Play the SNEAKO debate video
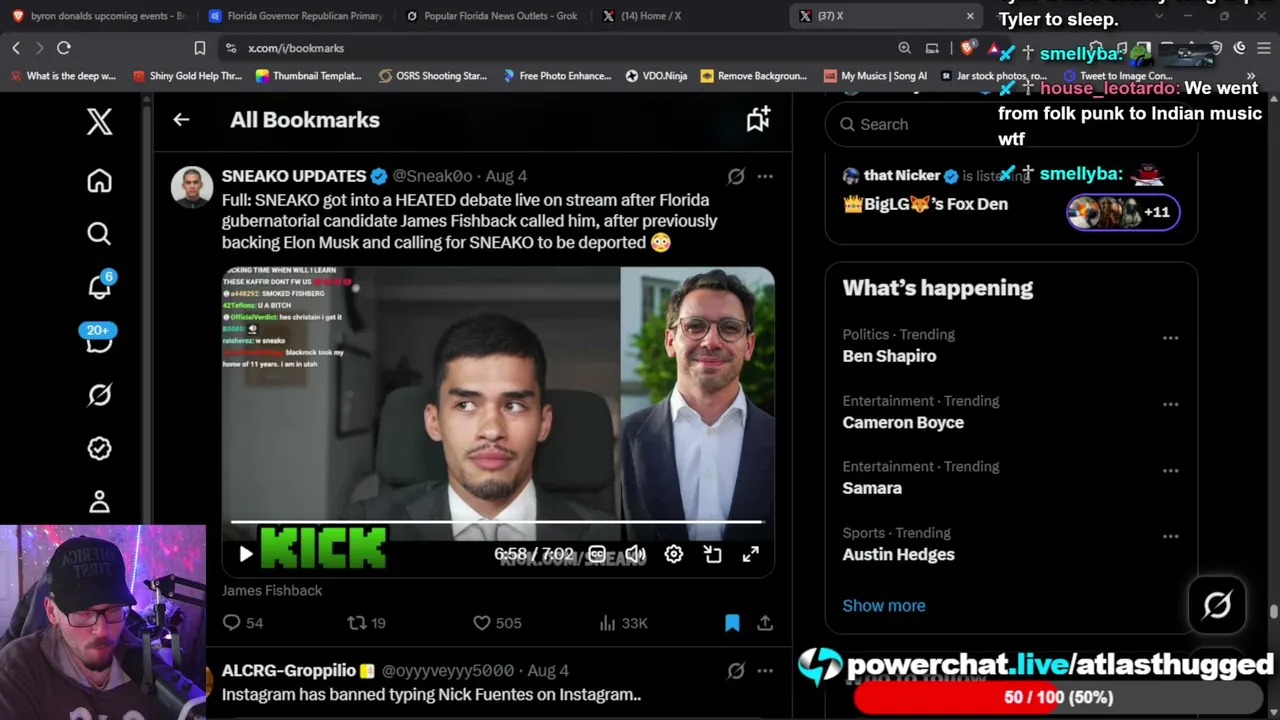The width and height of the screenshot is (1280, 720). (x=246, y=554)
